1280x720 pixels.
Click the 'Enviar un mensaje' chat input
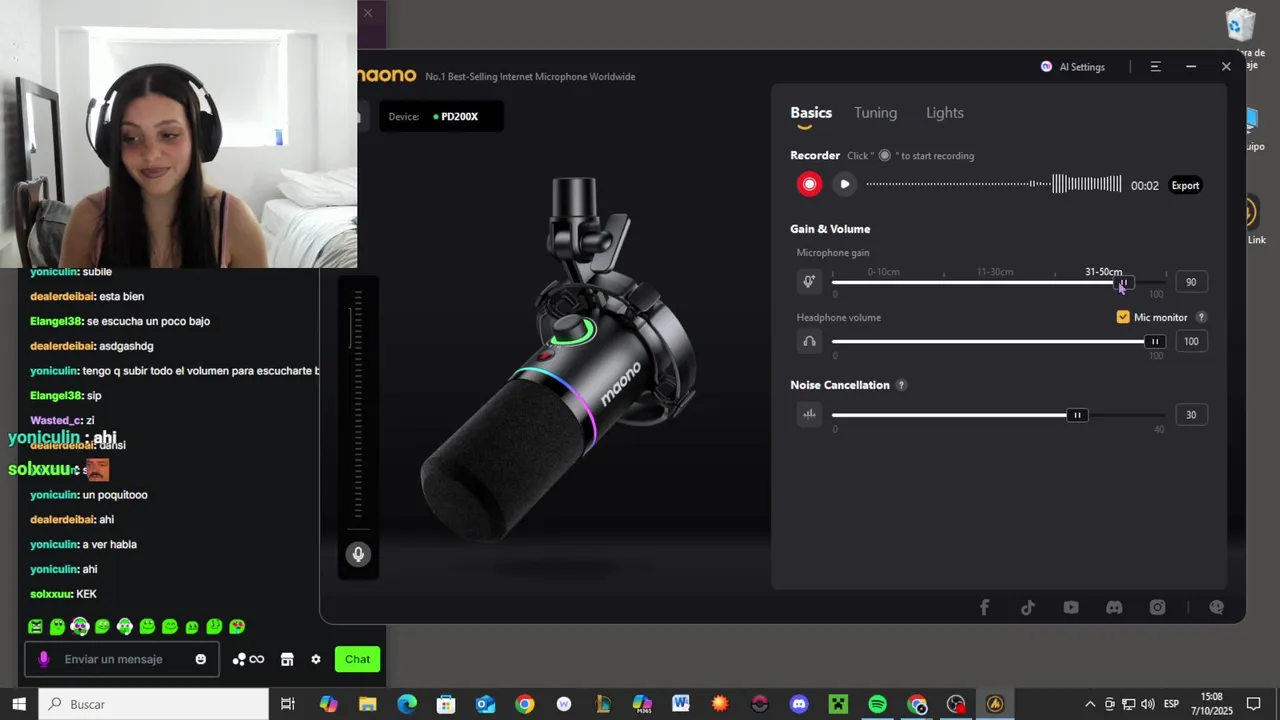[120, 659]
